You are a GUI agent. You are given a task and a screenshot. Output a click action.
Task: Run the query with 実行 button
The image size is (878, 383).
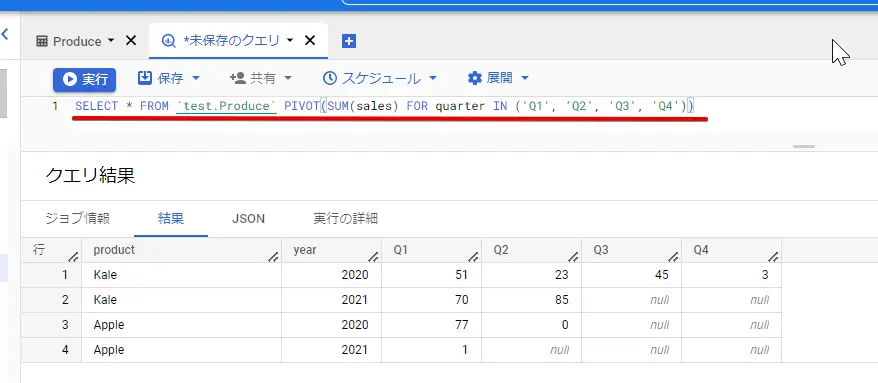click(85, 80)
